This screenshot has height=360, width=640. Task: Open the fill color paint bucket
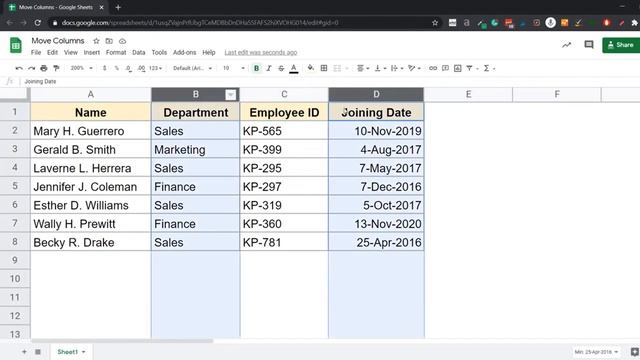[x=311, y=68]
